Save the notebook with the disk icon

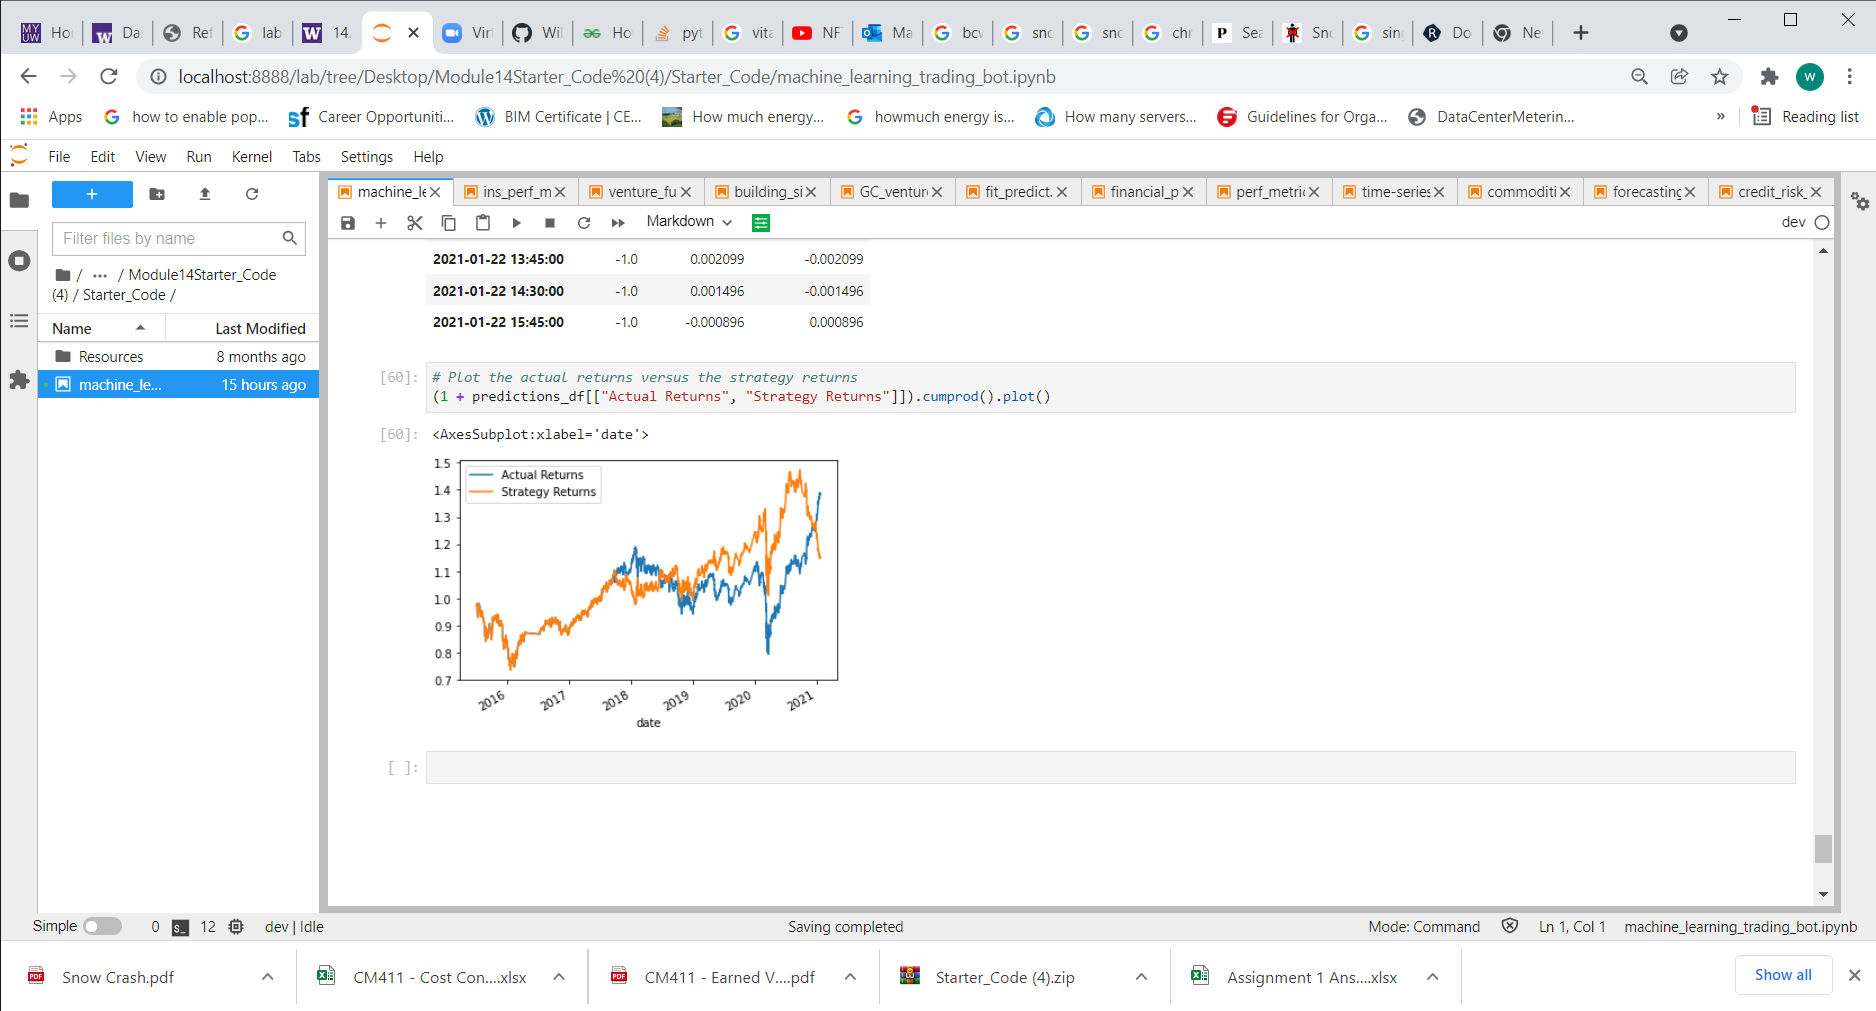point(348,223)
